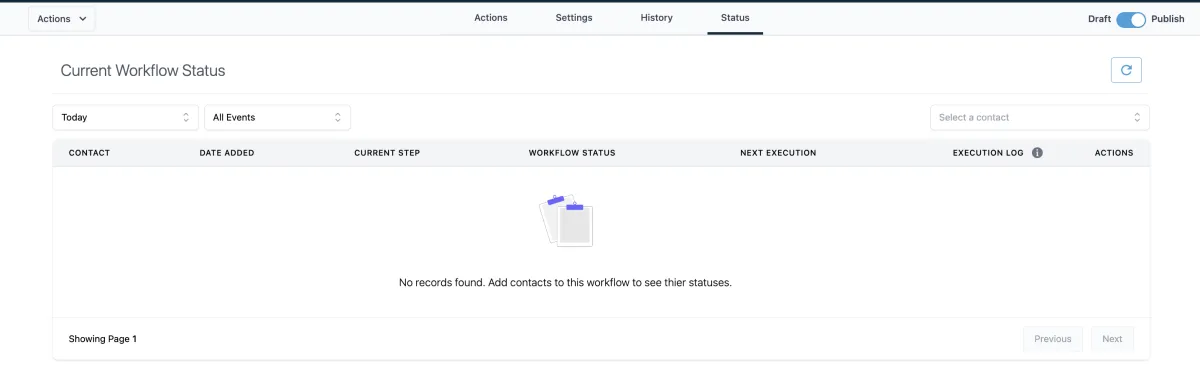The height and width of the screenshot is (388, 1200).
Task: Open the Today date range dropdown
Action: click(x=126, y=118)
